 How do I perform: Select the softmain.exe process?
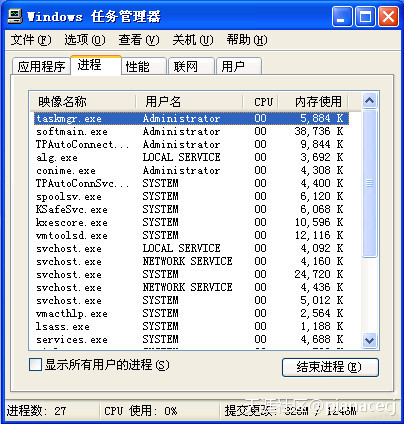pos(191,132)
